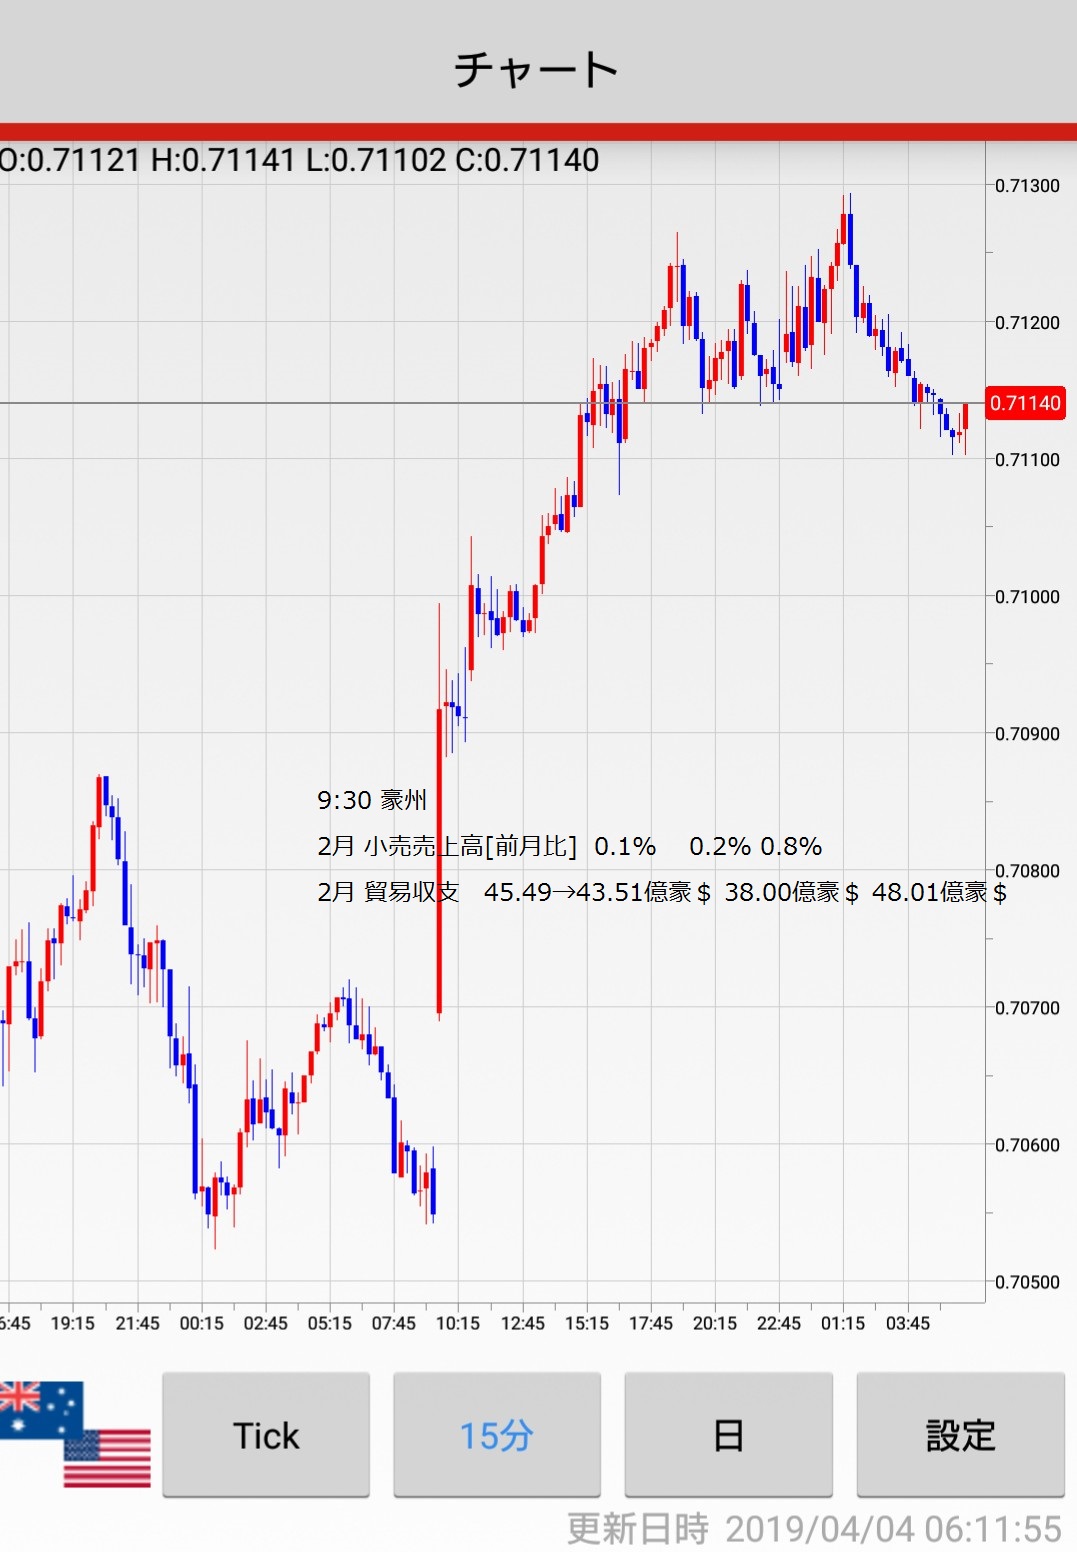Select the 10:15 time axis label
Screen dimensions: 1077x1552
458,1323
